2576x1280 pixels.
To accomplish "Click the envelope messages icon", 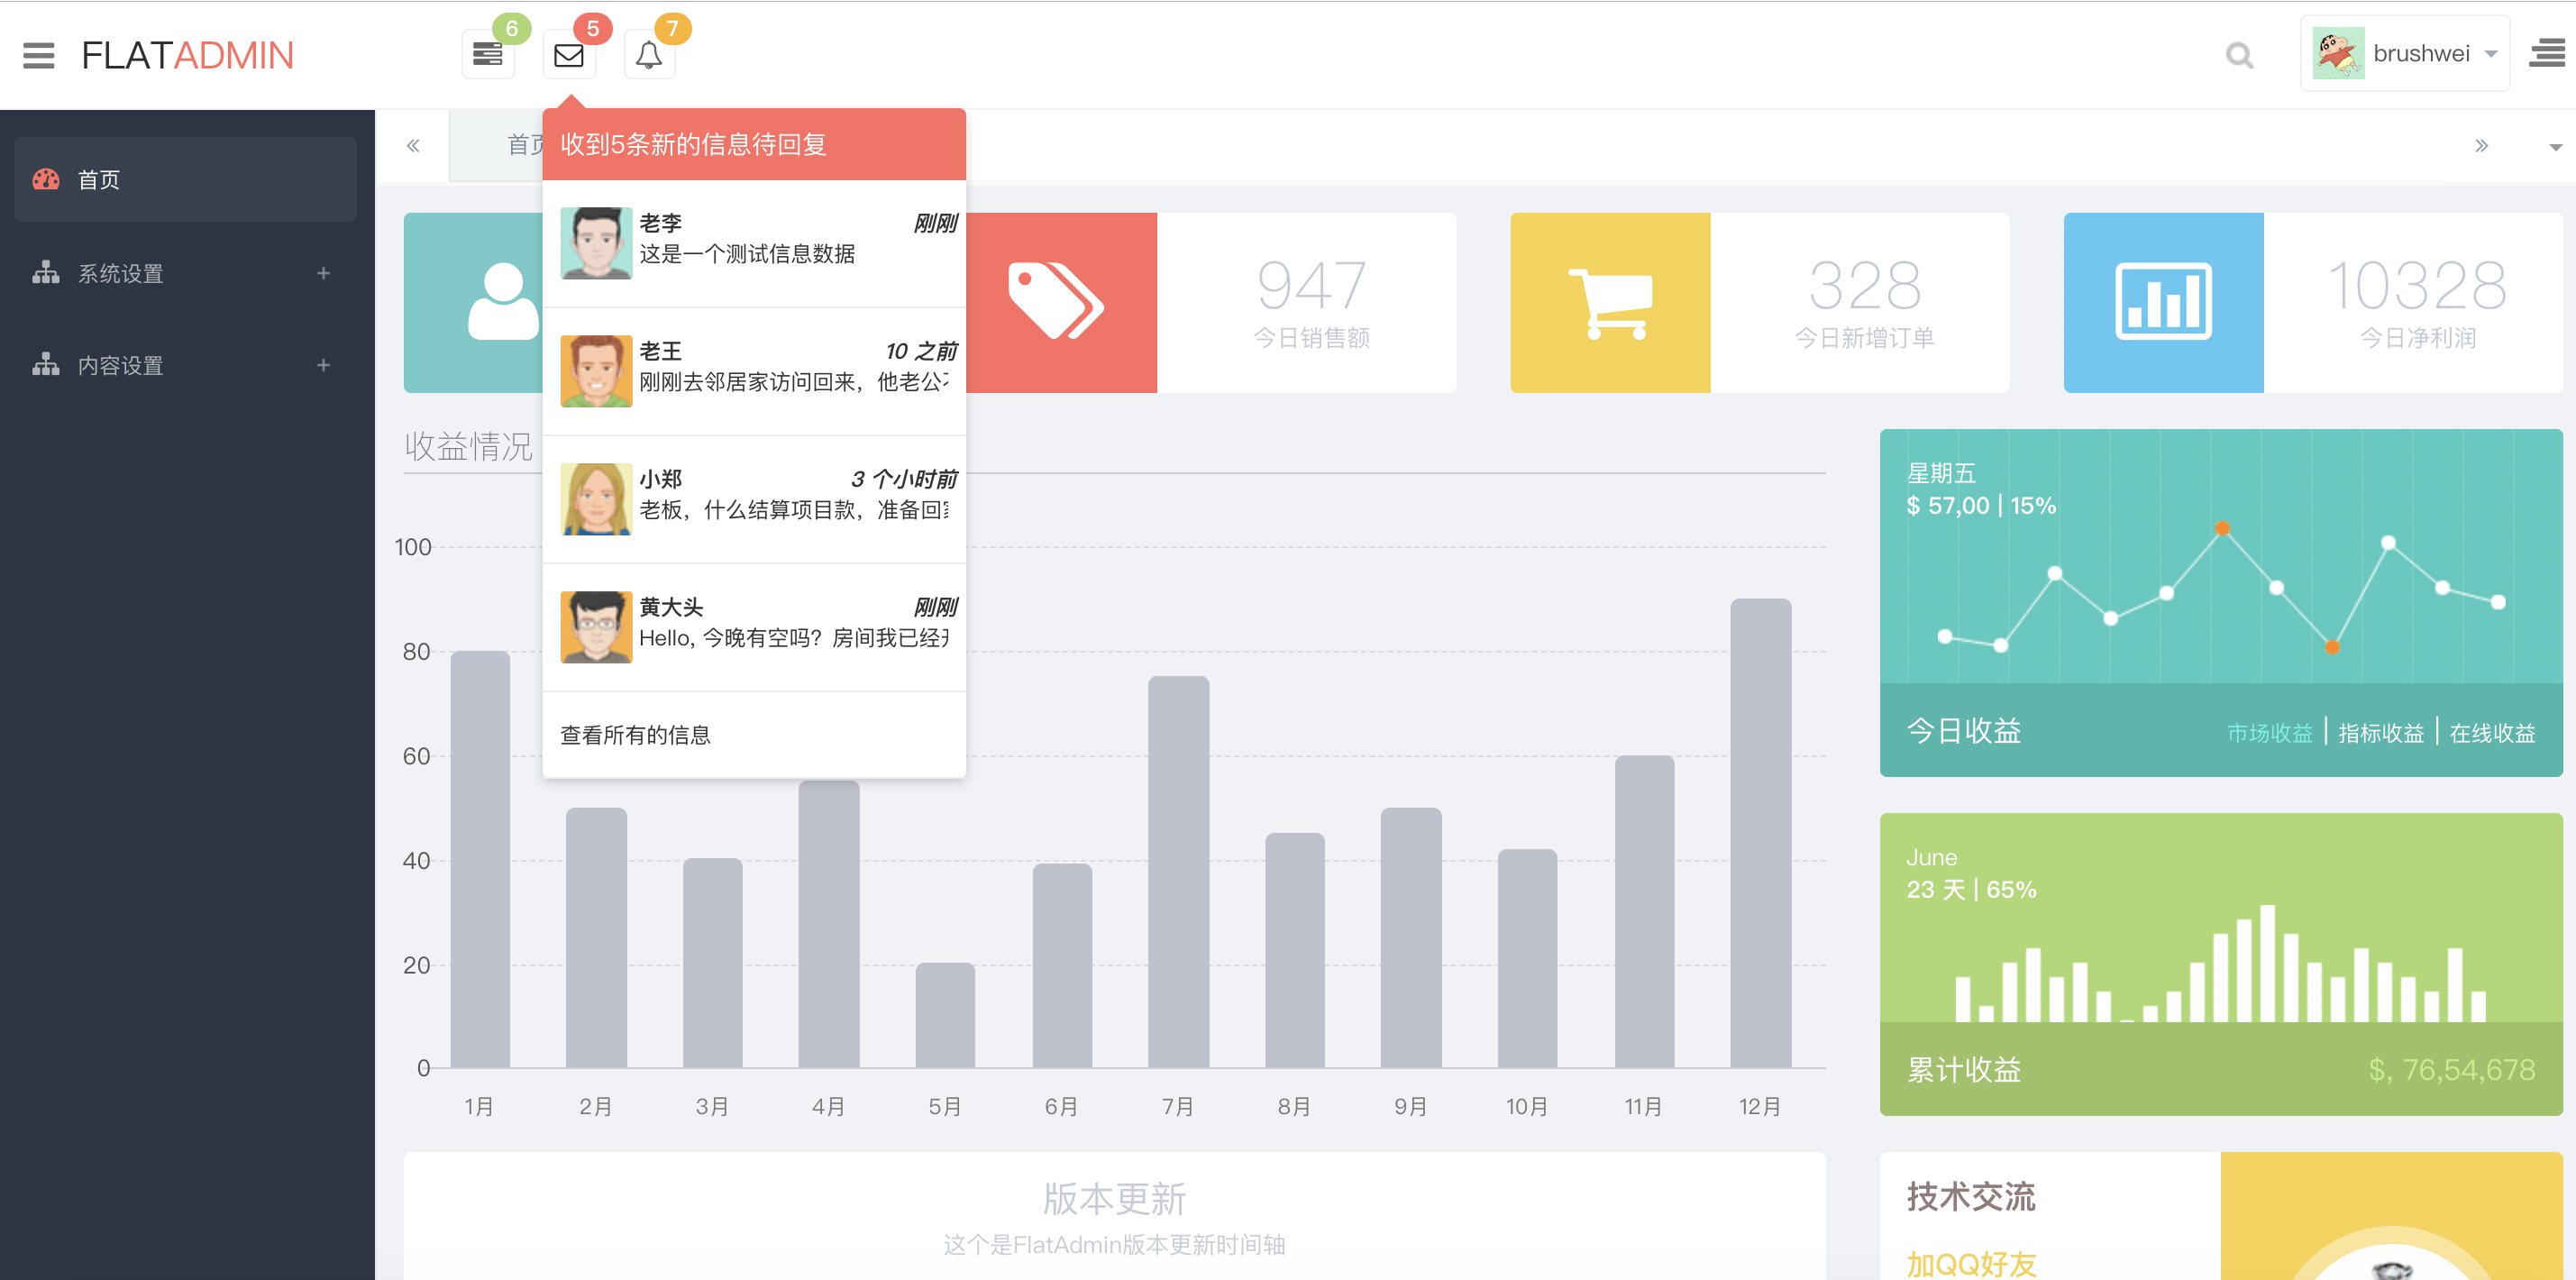I will click(x=569, y=54).
